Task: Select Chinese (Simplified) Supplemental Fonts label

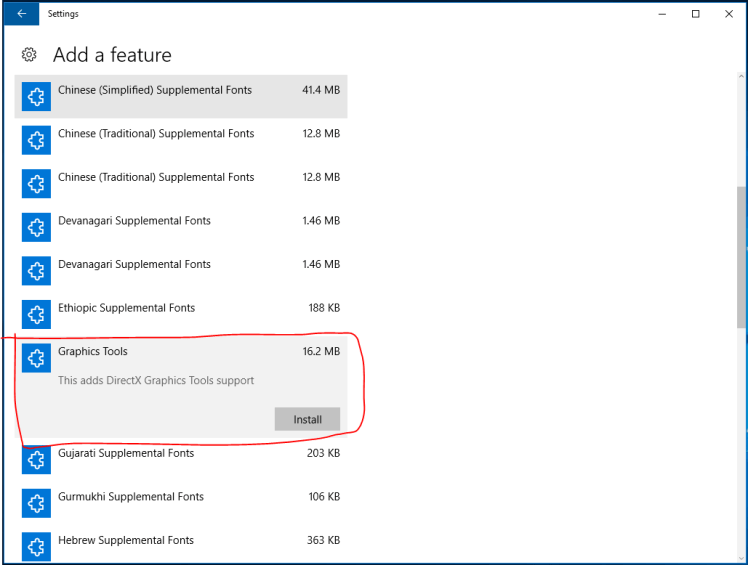Action: click(x=155, y=90)
